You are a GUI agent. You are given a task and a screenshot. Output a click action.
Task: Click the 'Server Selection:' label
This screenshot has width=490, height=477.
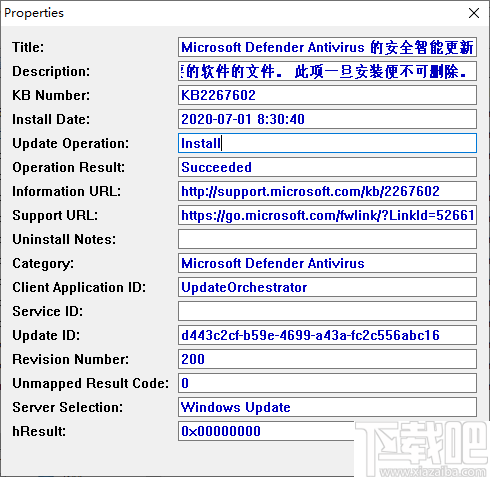point(67,407)
